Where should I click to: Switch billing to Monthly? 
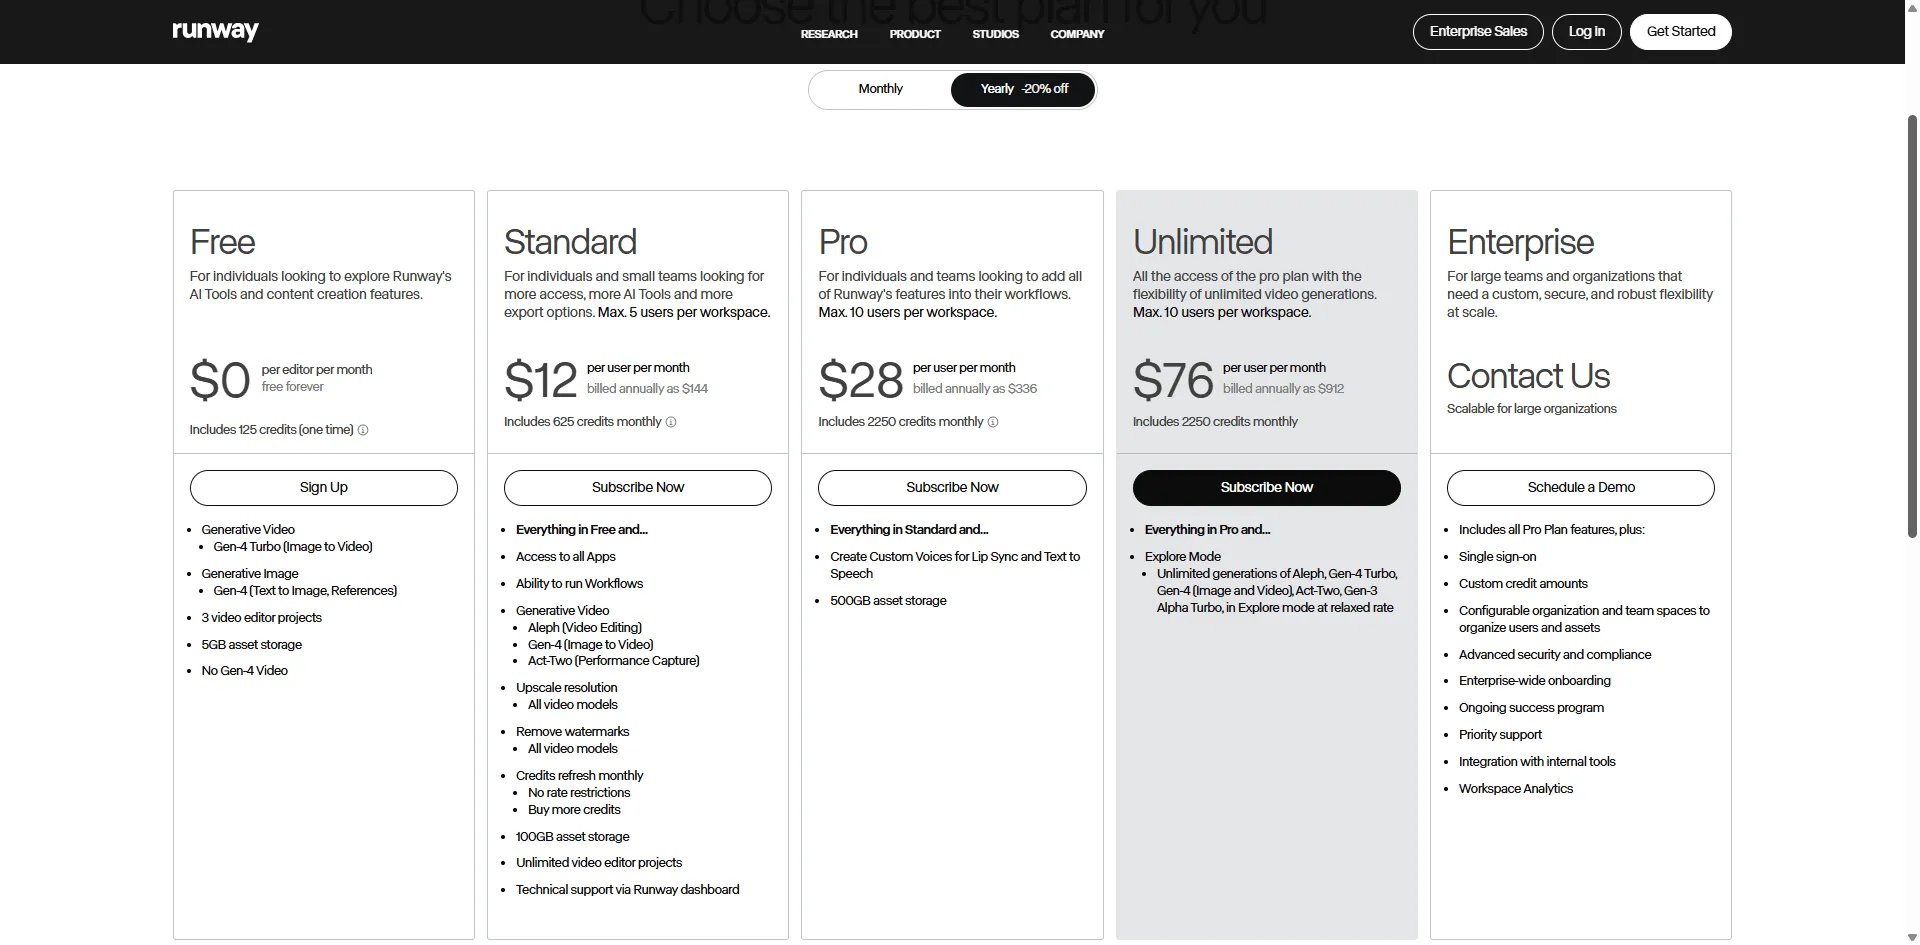880,89
